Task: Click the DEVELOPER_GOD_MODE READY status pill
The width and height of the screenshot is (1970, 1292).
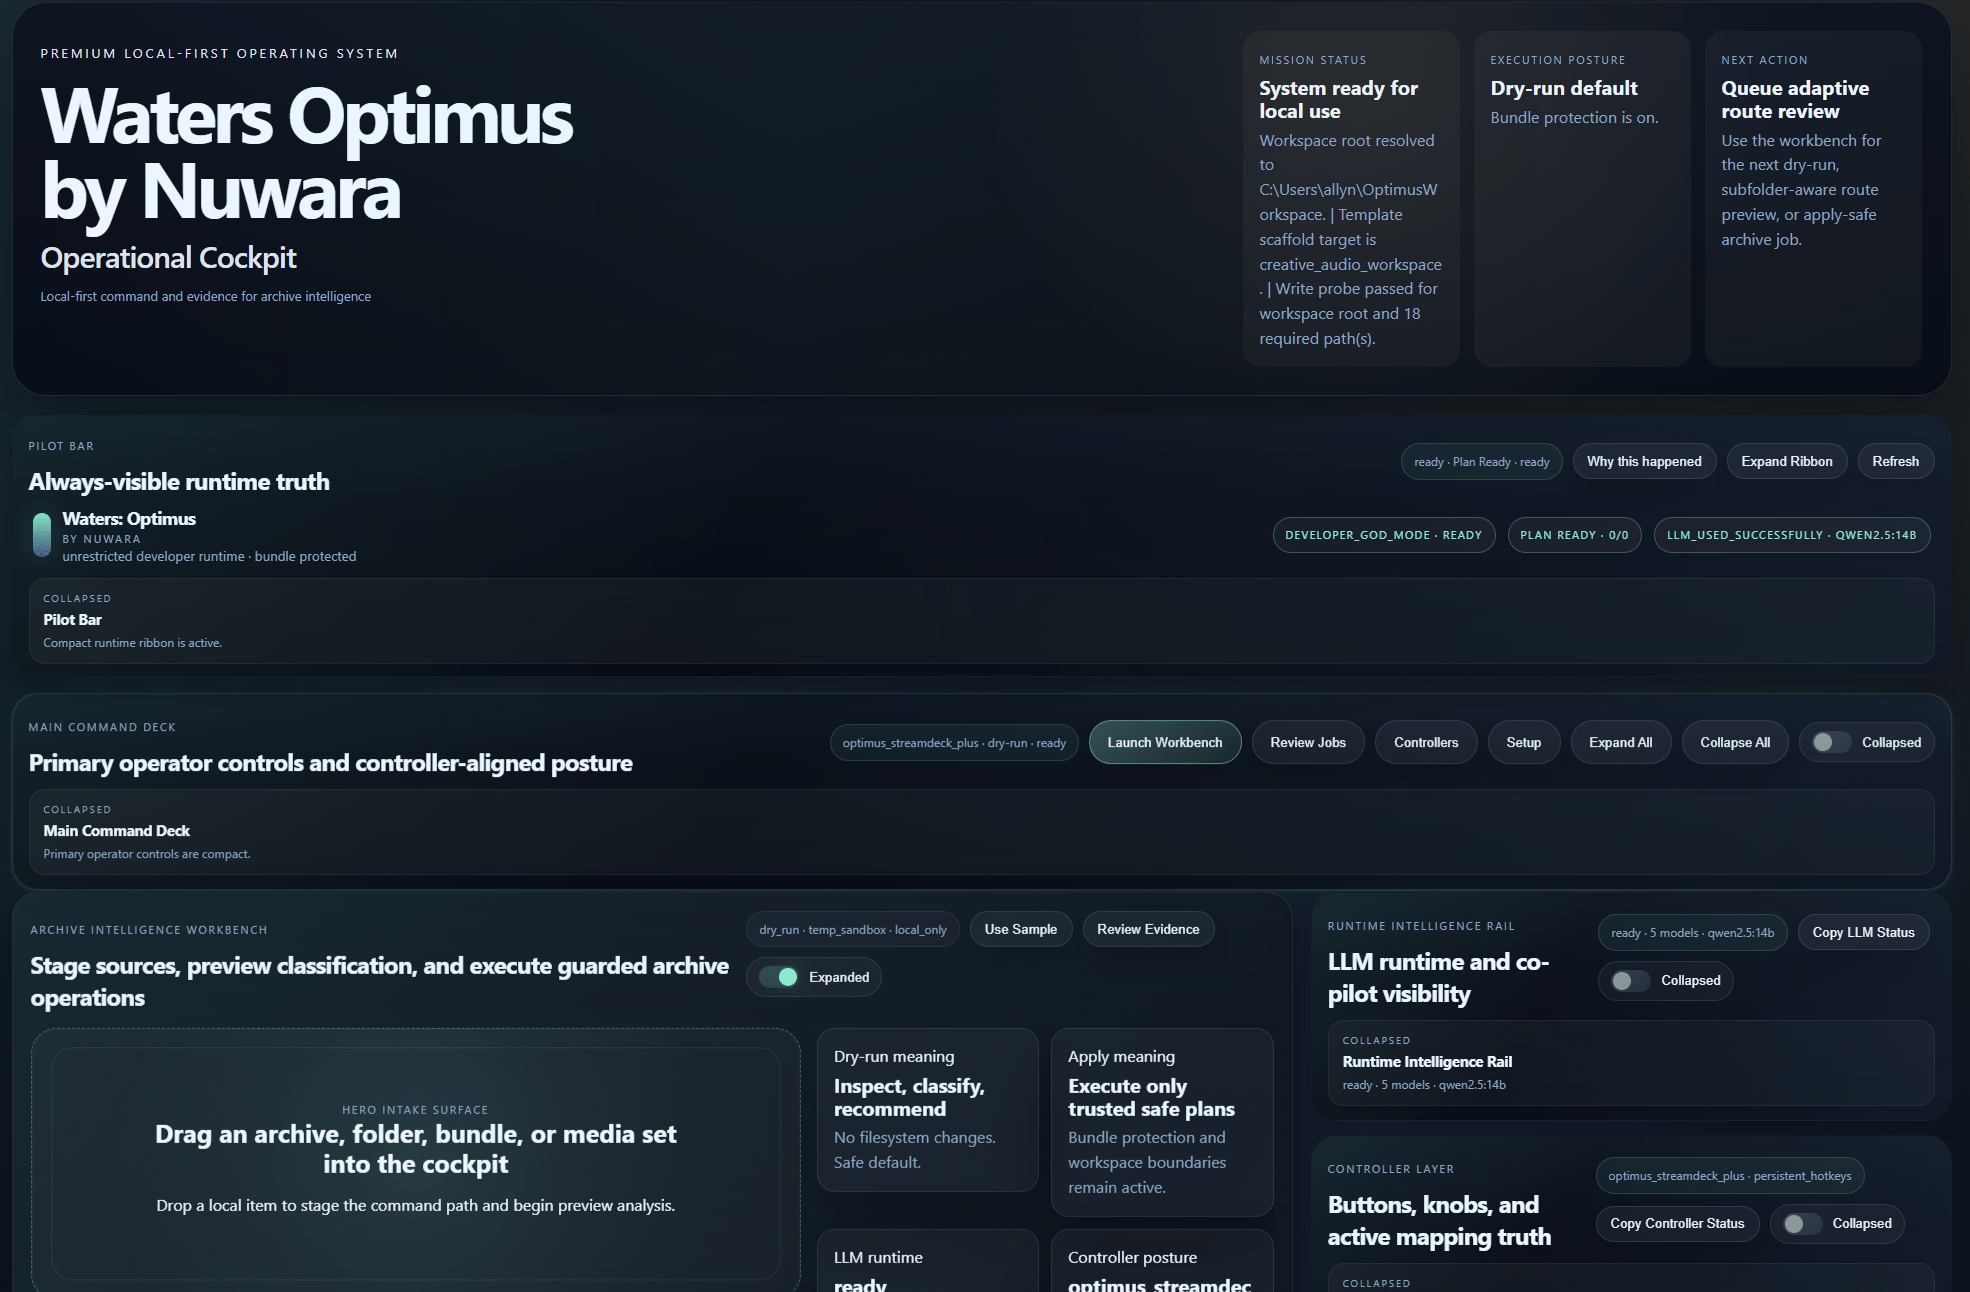Action: [1384, 535]
